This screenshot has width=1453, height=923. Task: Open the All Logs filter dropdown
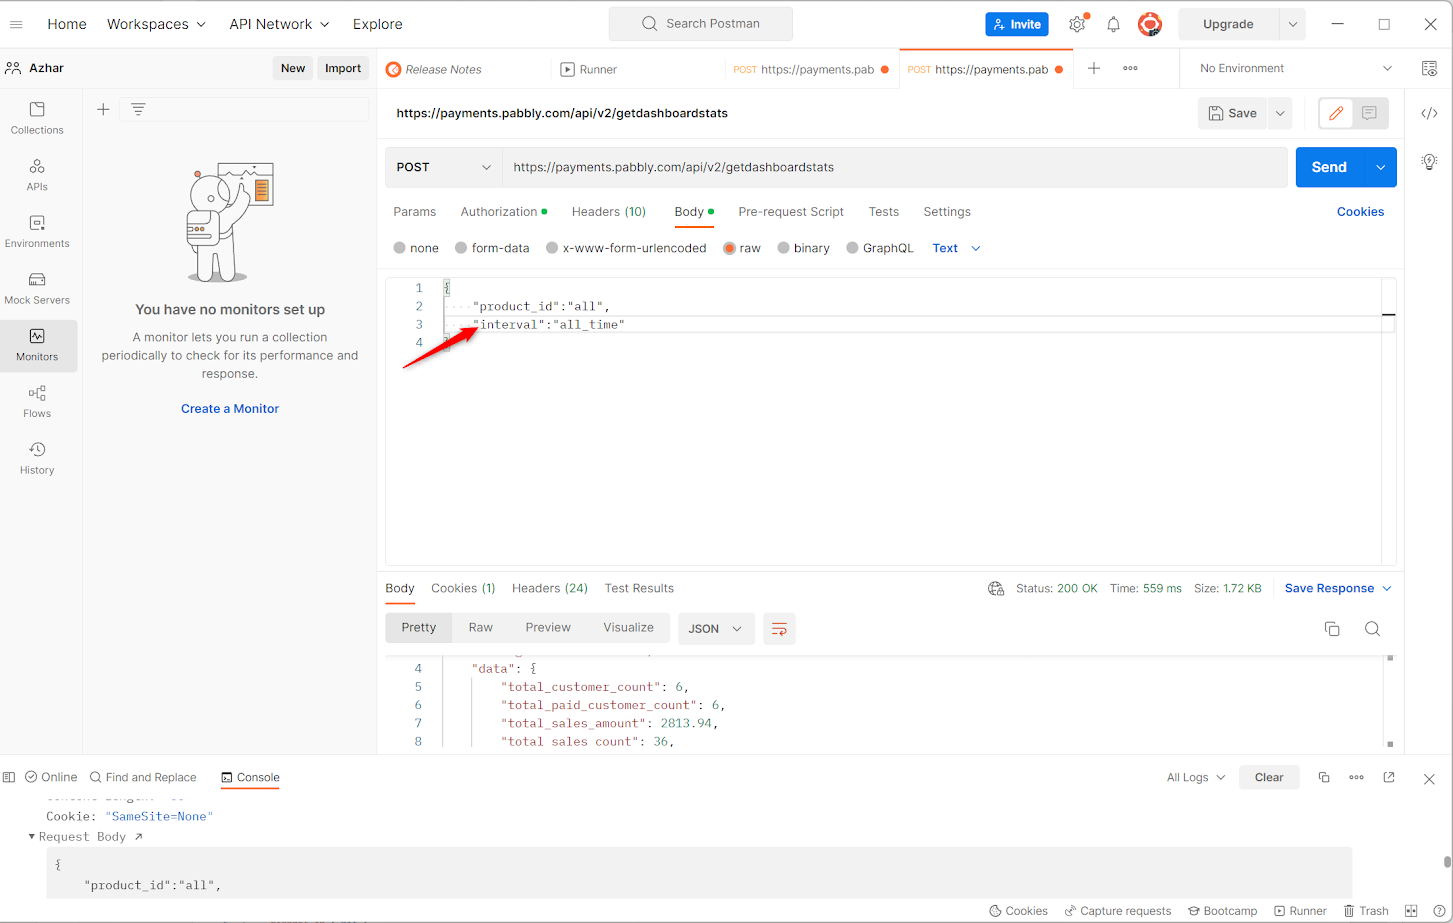click(x=1196, y=777)
